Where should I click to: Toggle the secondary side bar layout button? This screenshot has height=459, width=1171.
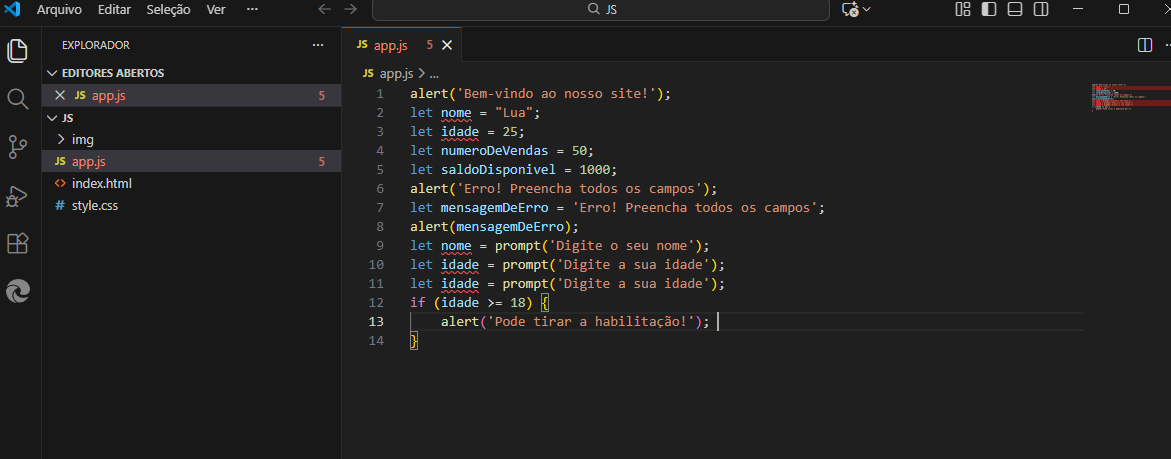point(1041,9)
